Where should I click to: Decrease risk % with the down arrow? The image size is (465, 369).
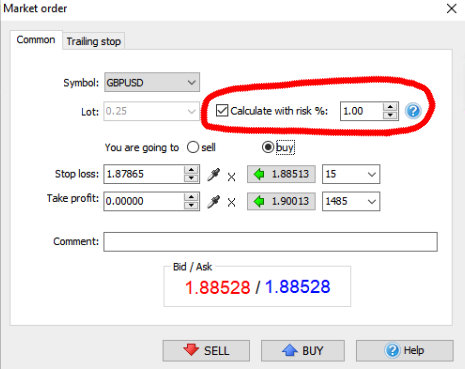[x=390, y=115]
